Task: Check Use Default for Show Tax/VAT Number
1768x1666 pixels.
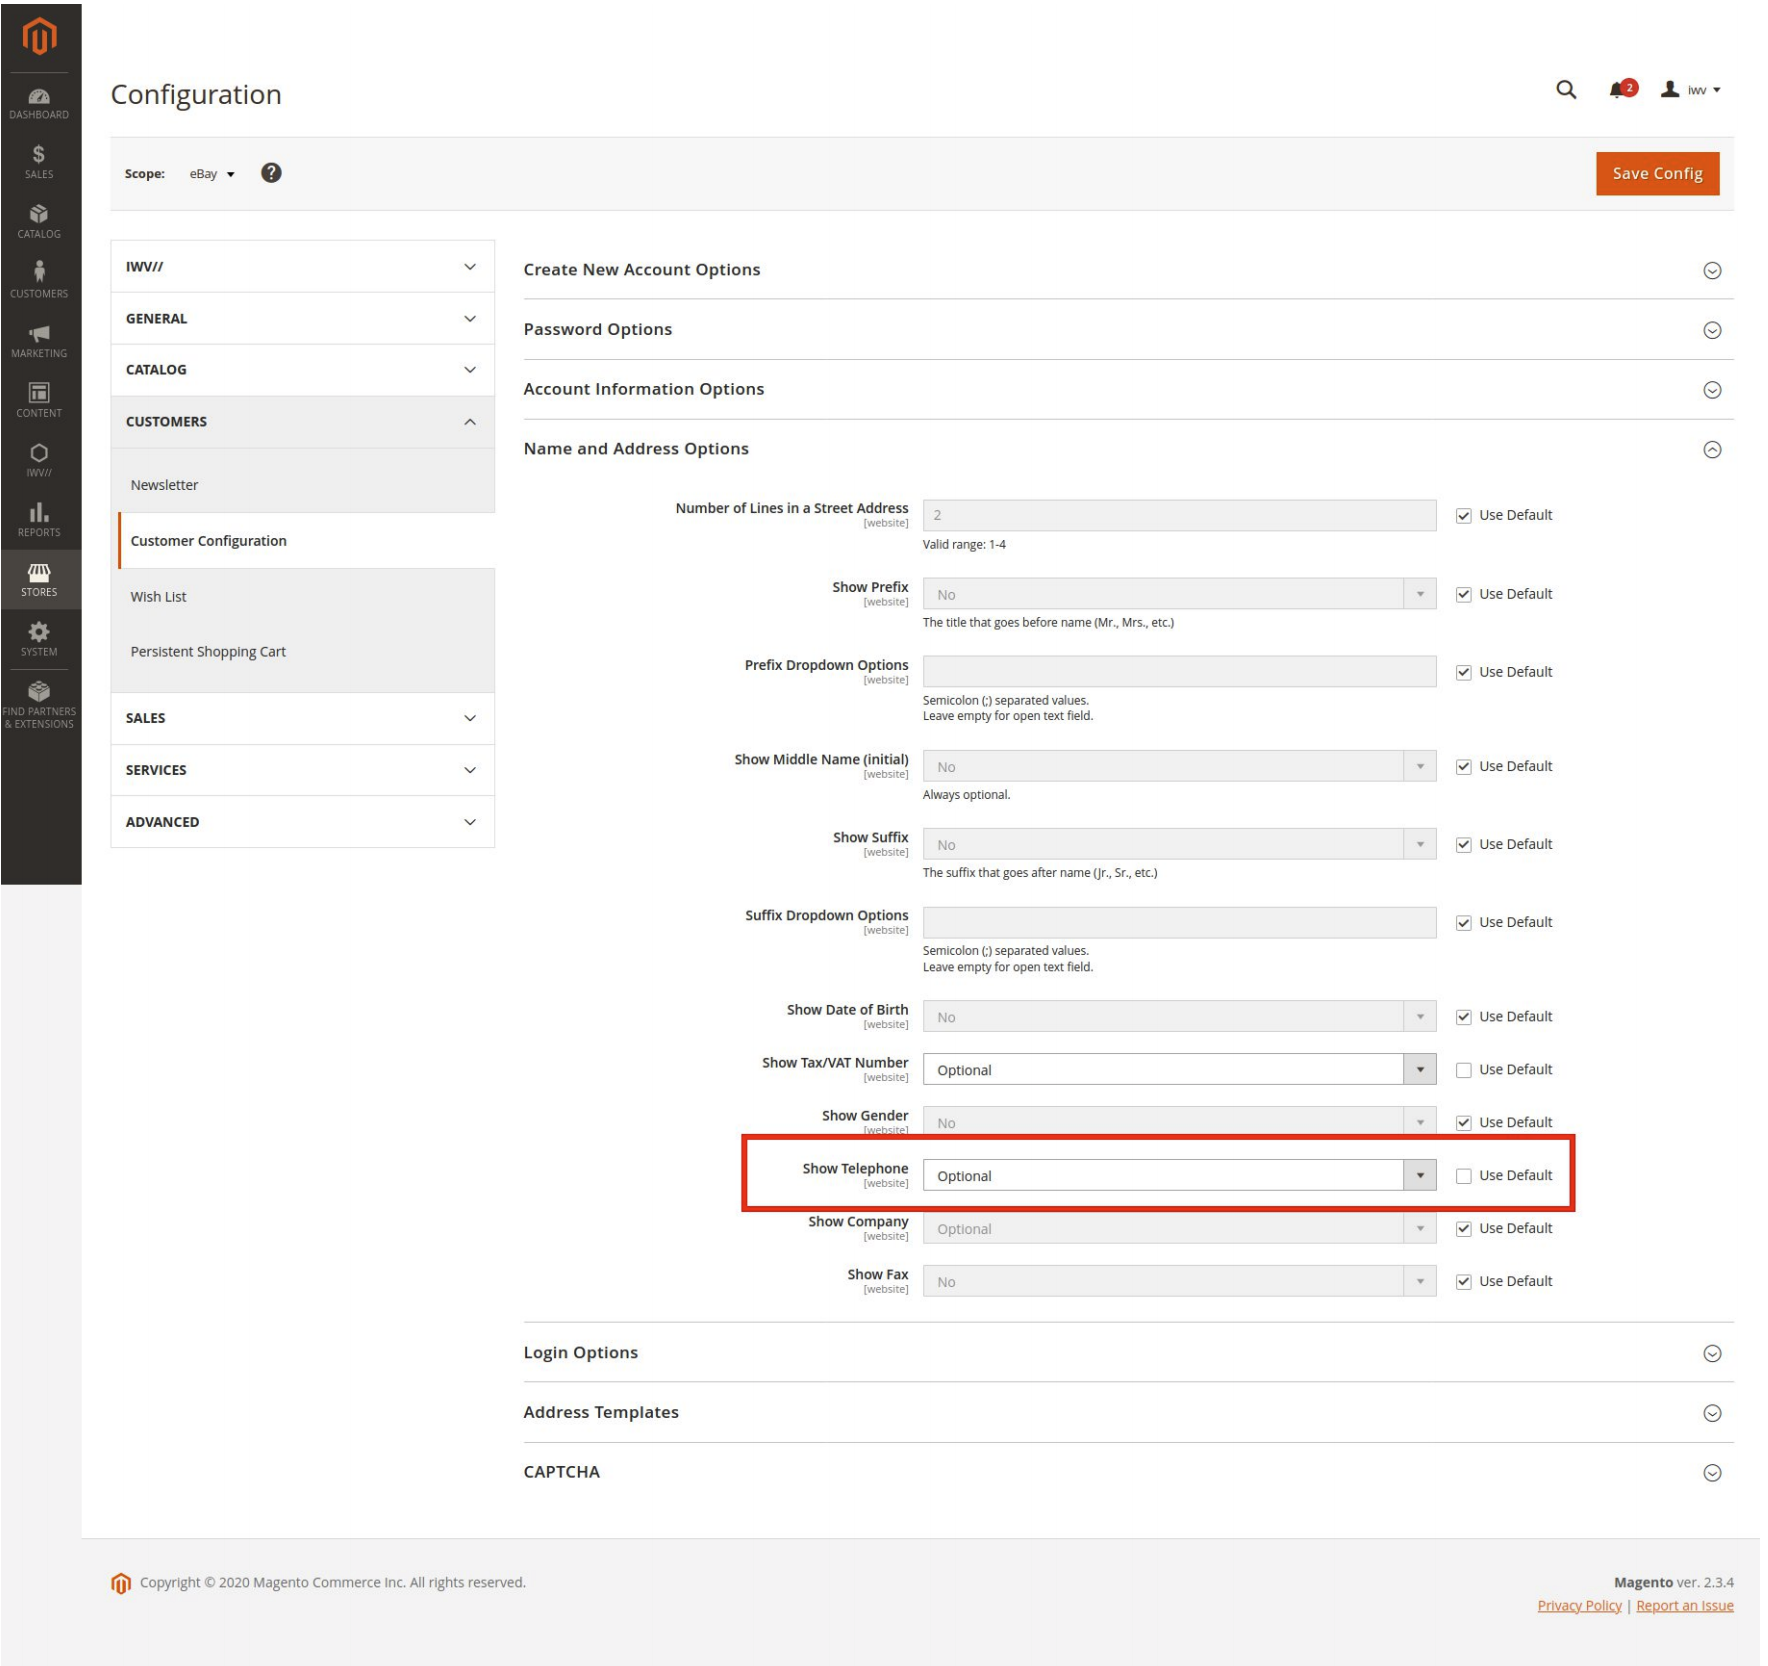Action: [x=1463, y=1070]
